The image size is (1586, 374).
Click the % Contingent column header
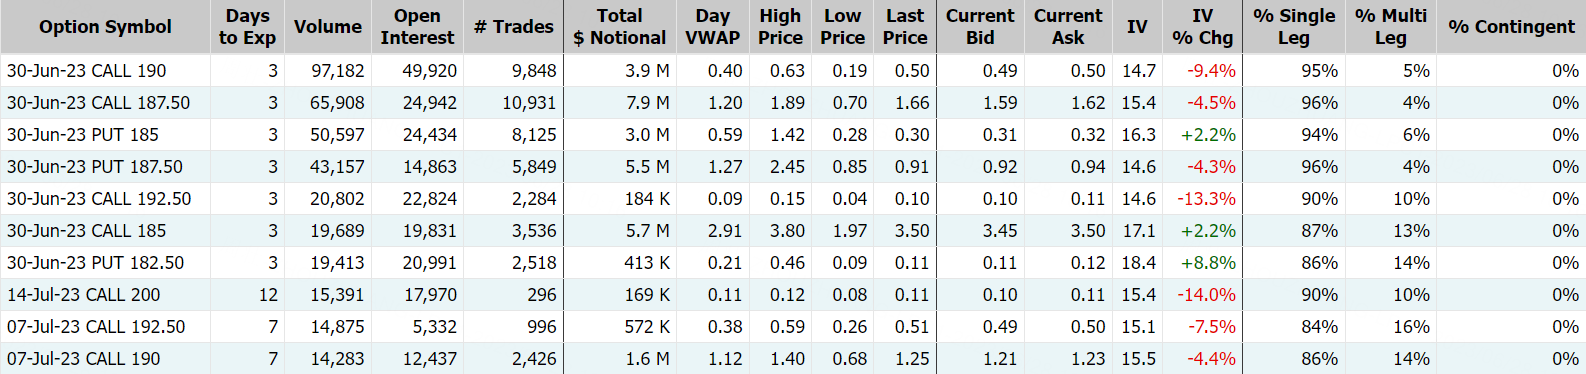coord(1511,27)
